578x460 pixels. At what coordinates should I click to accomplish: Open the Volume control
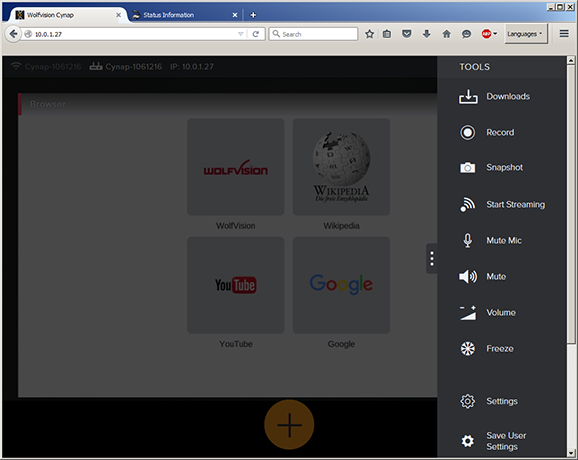[468, 313]
